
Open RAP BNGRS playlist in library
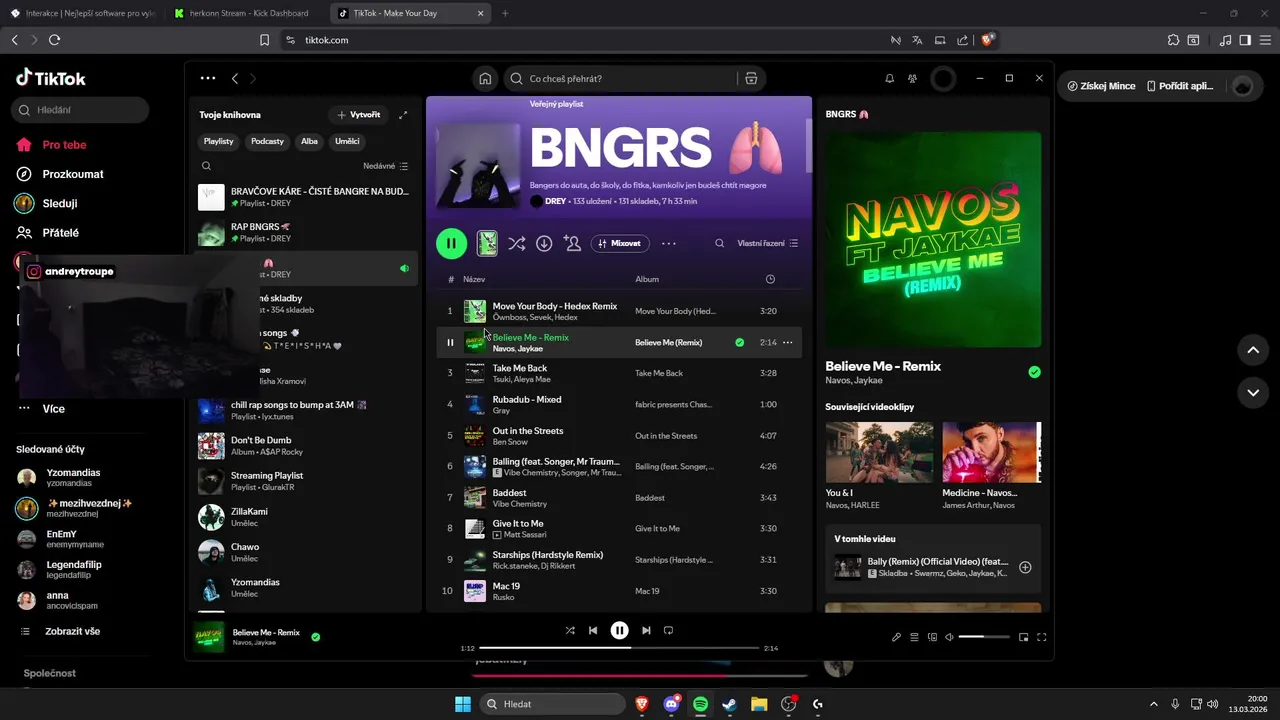[305, 233]
